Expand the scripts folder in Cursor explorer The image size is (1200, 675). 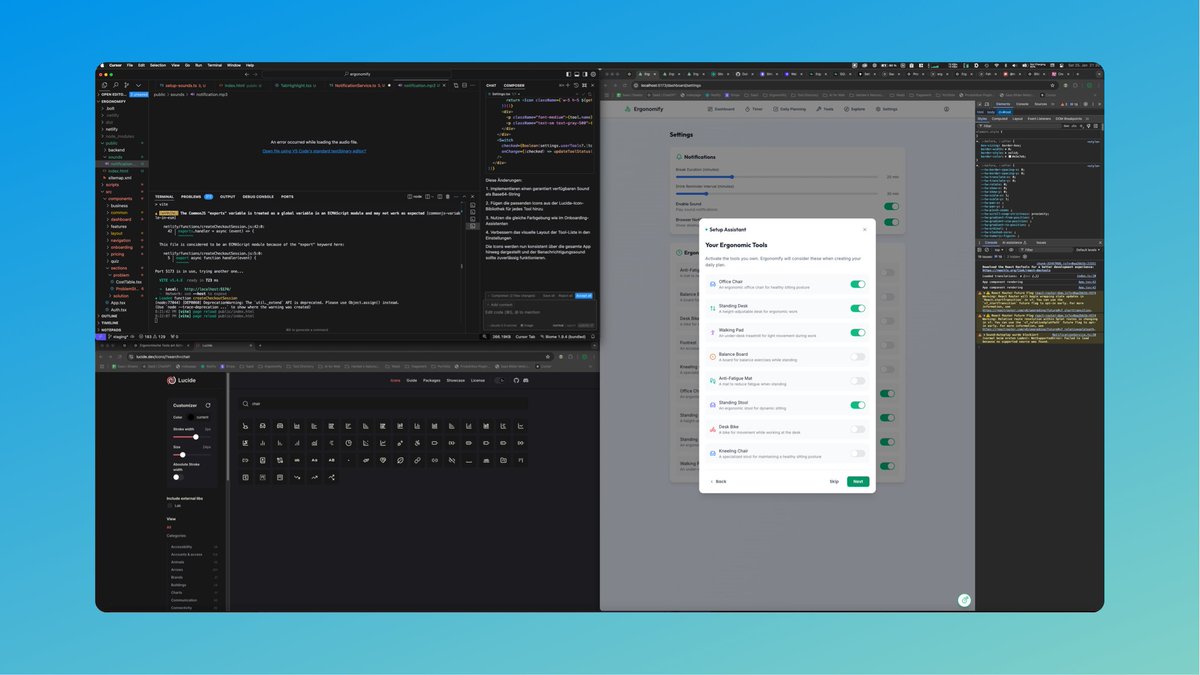coord(112,185)
